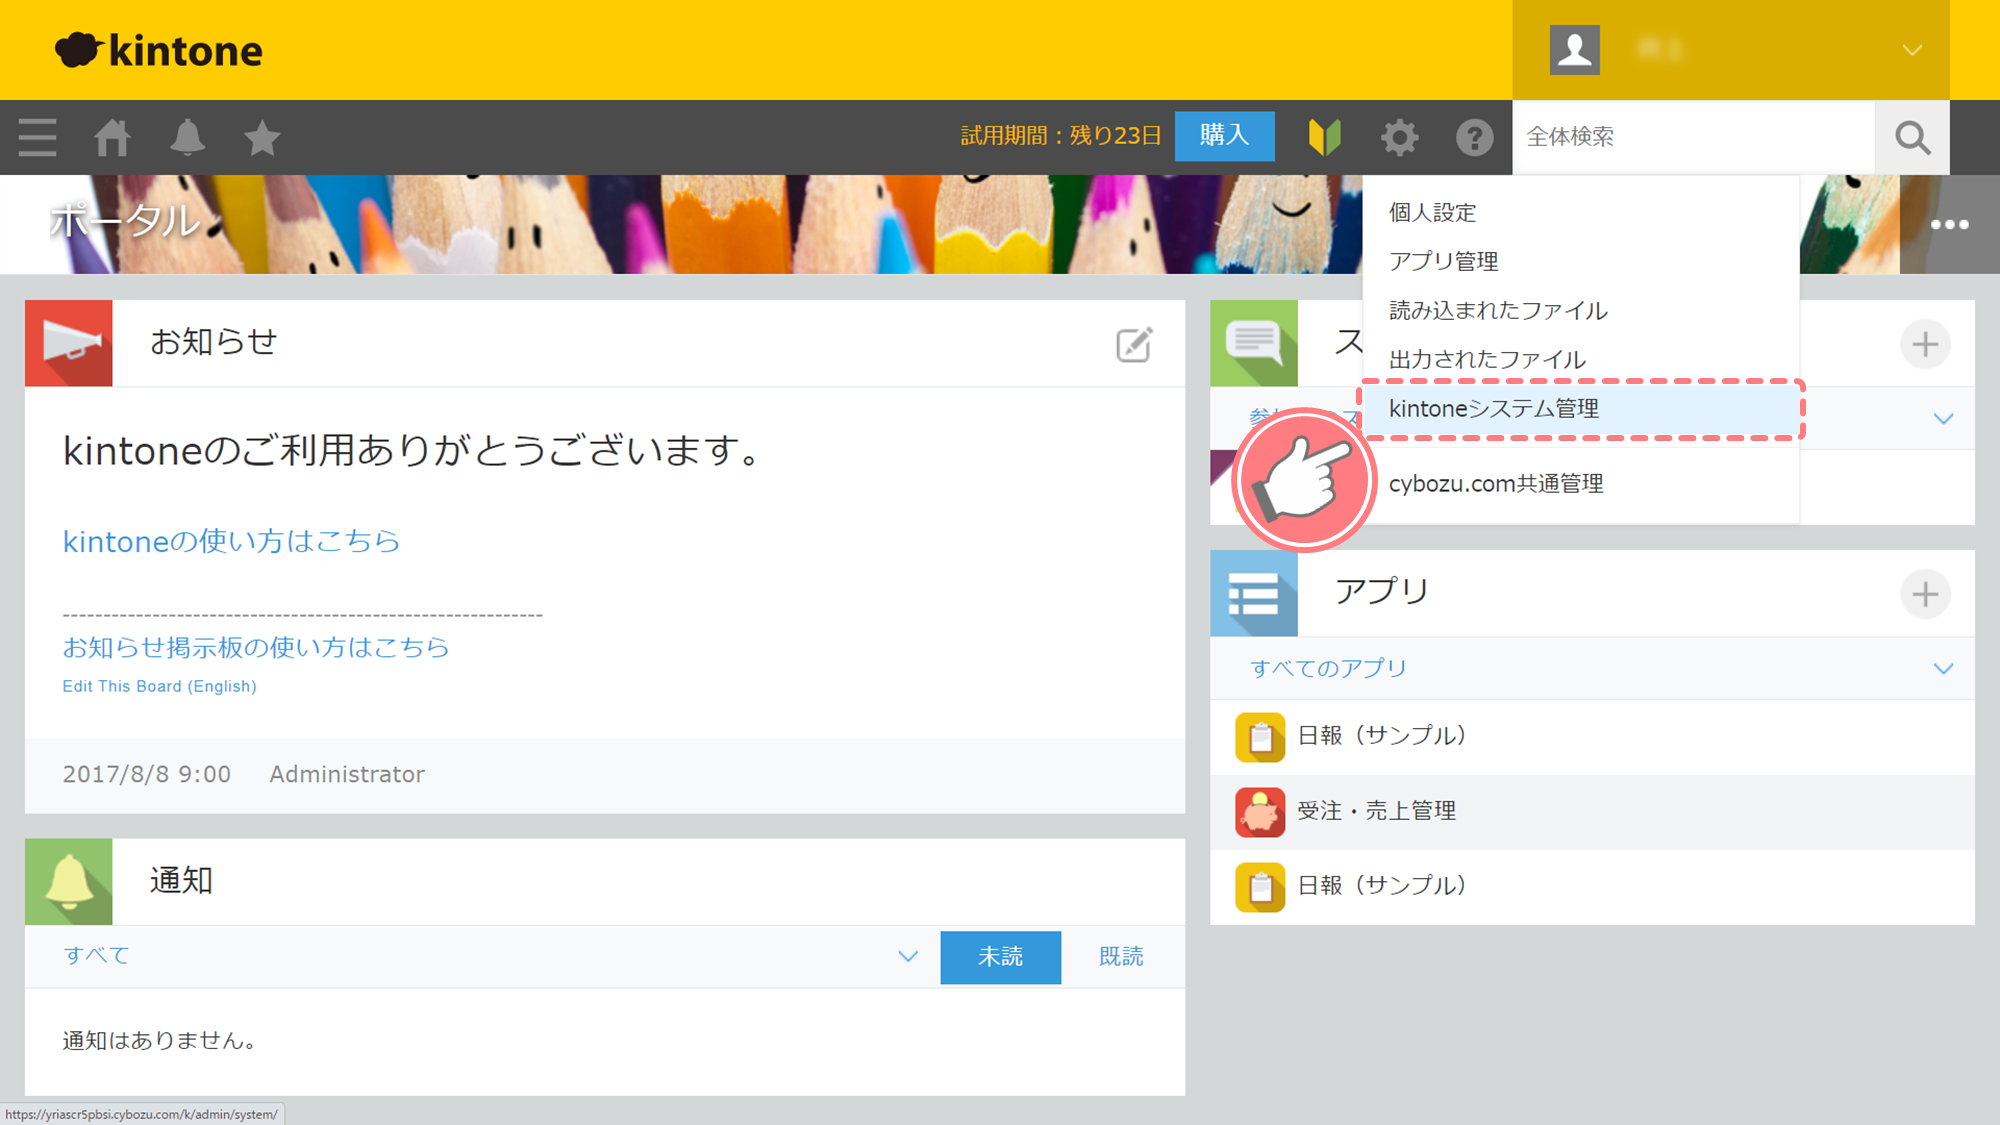Viewport: 2000px width, 1125px height.
Task: Click the アプリ section heading
Action: tap(1382, 591)
